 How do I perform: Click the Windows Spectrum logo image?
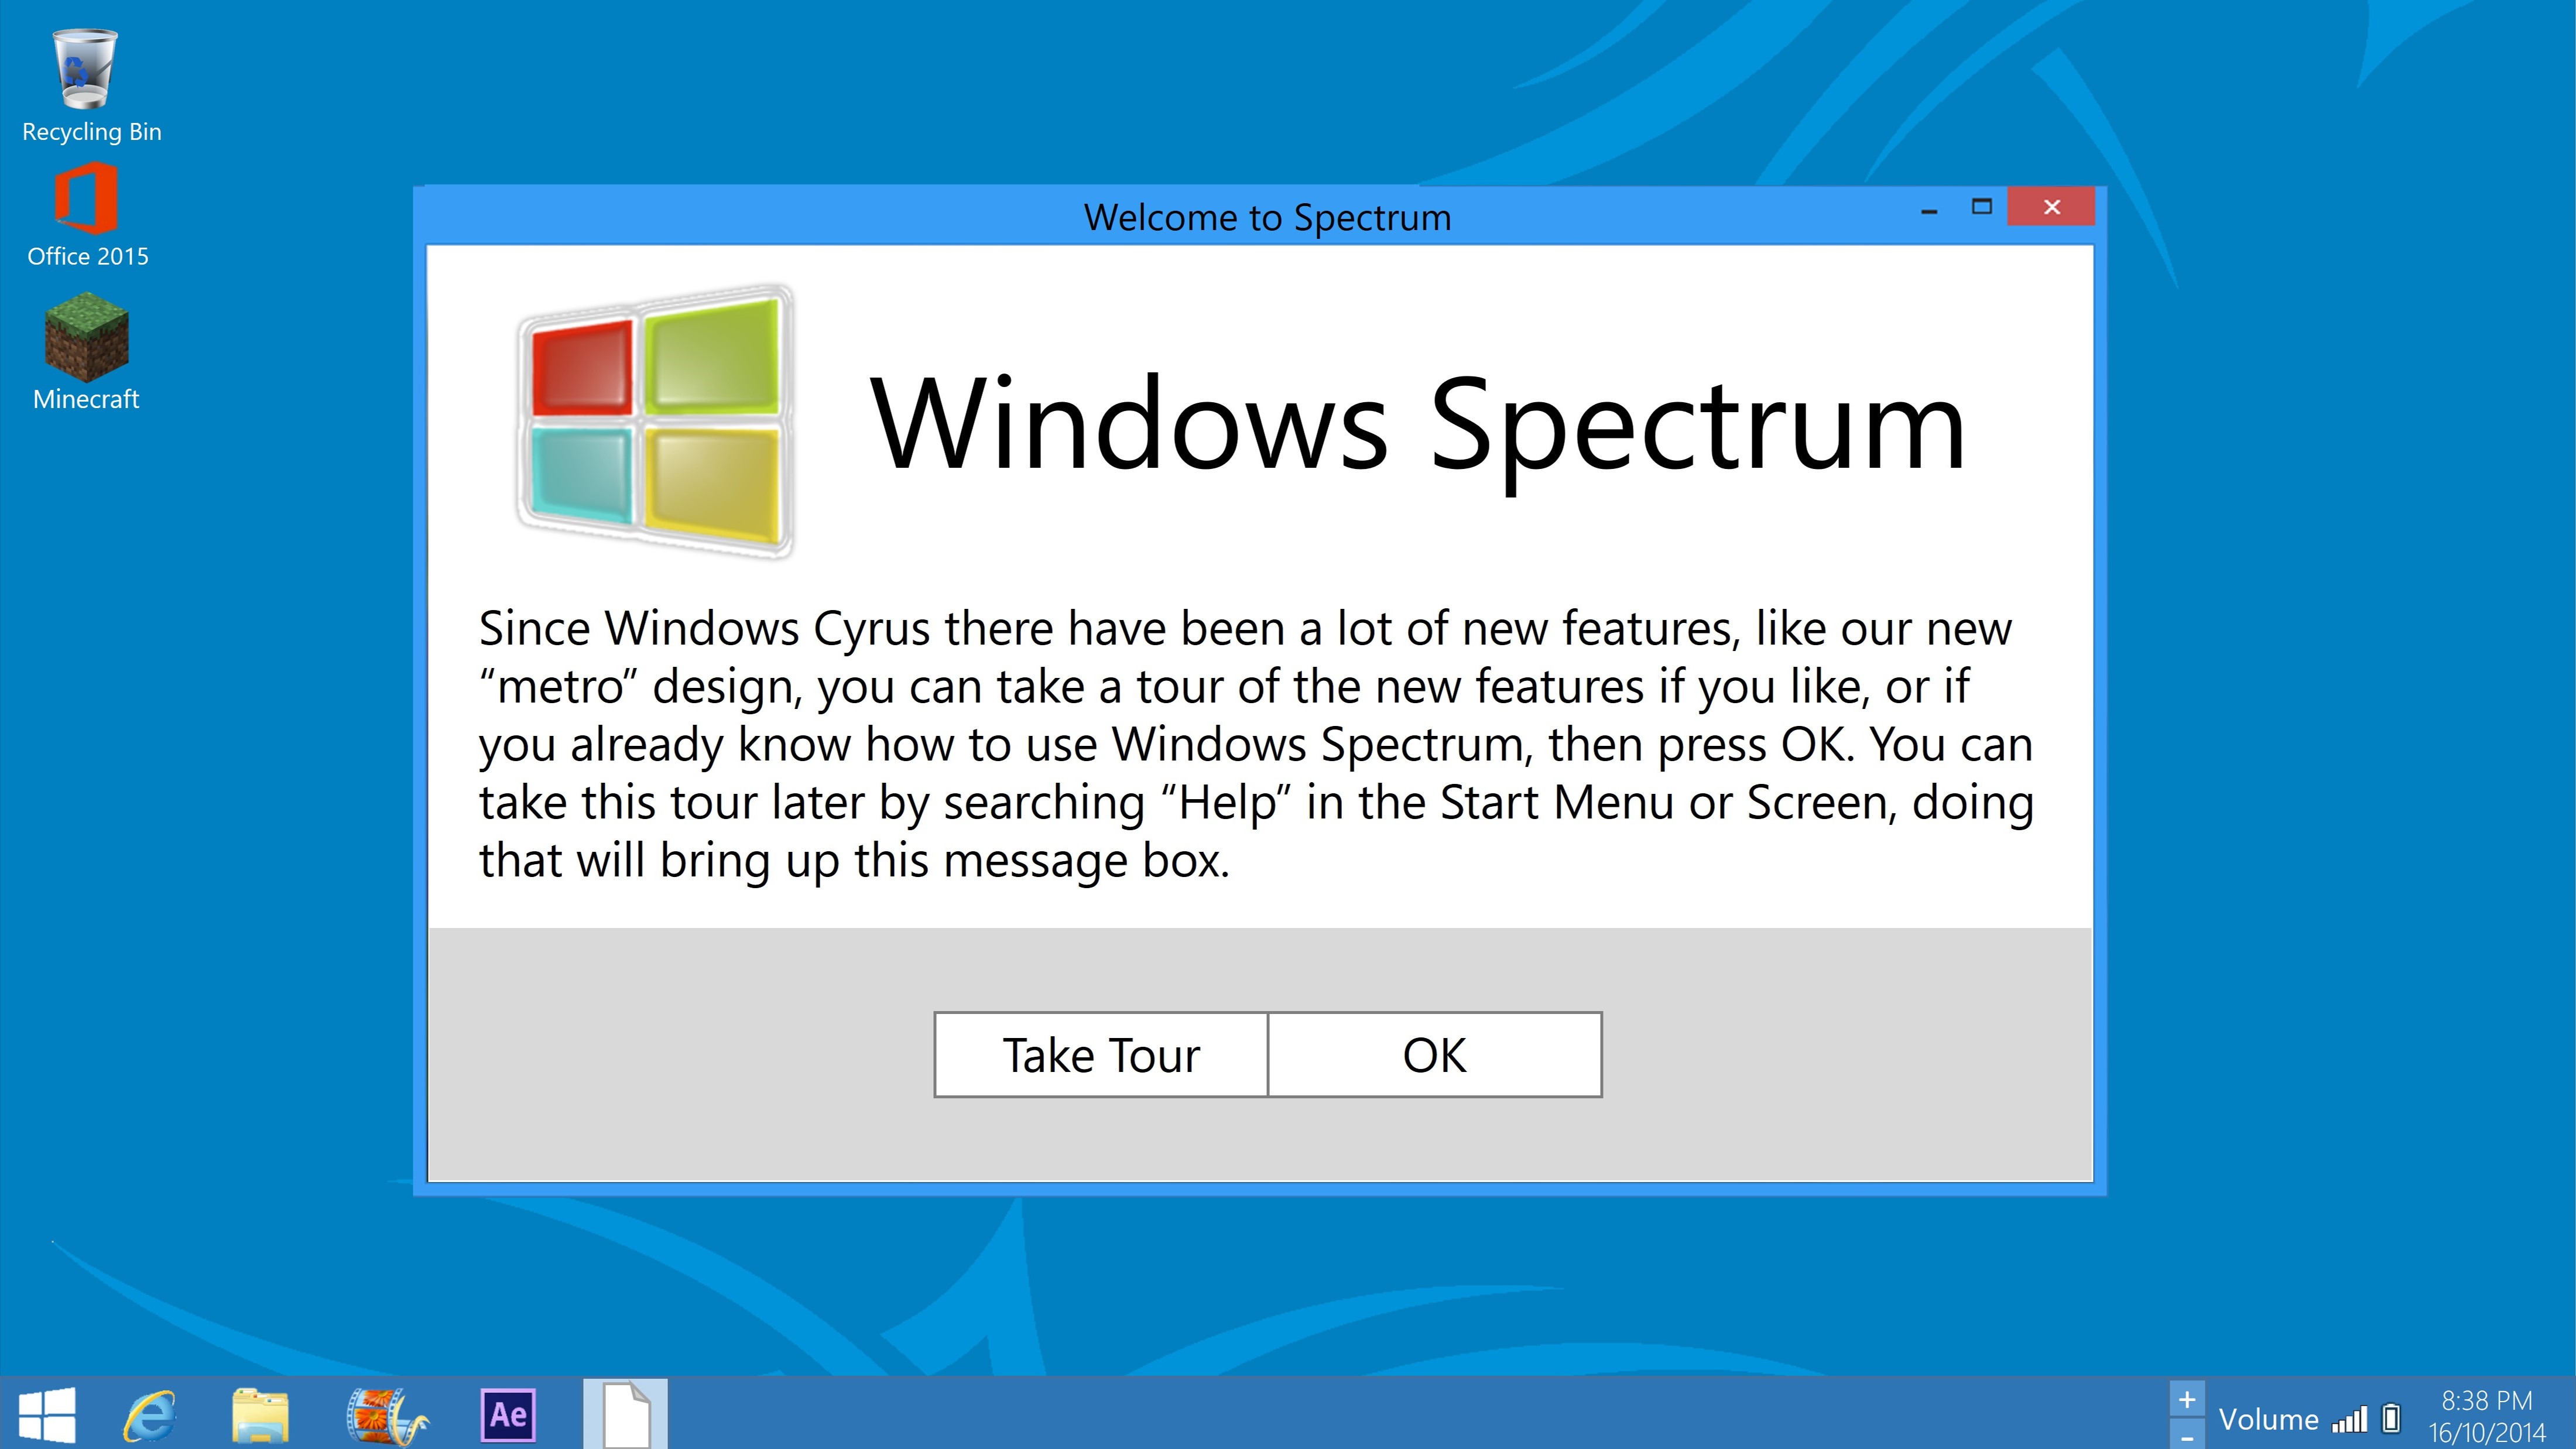pyautogui.click(x=655, y=421)
